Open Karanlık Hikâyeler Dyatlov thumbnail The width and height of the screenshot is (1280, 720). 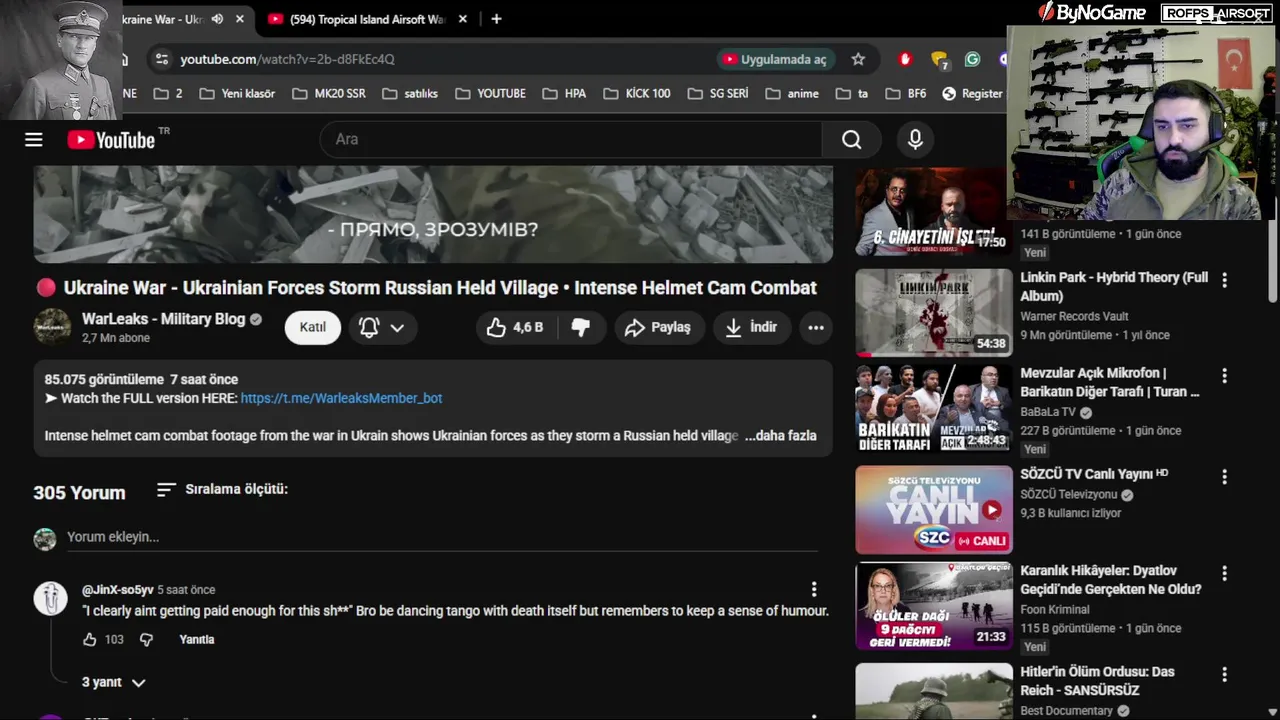pyautogui.click(x=934, y=606)
